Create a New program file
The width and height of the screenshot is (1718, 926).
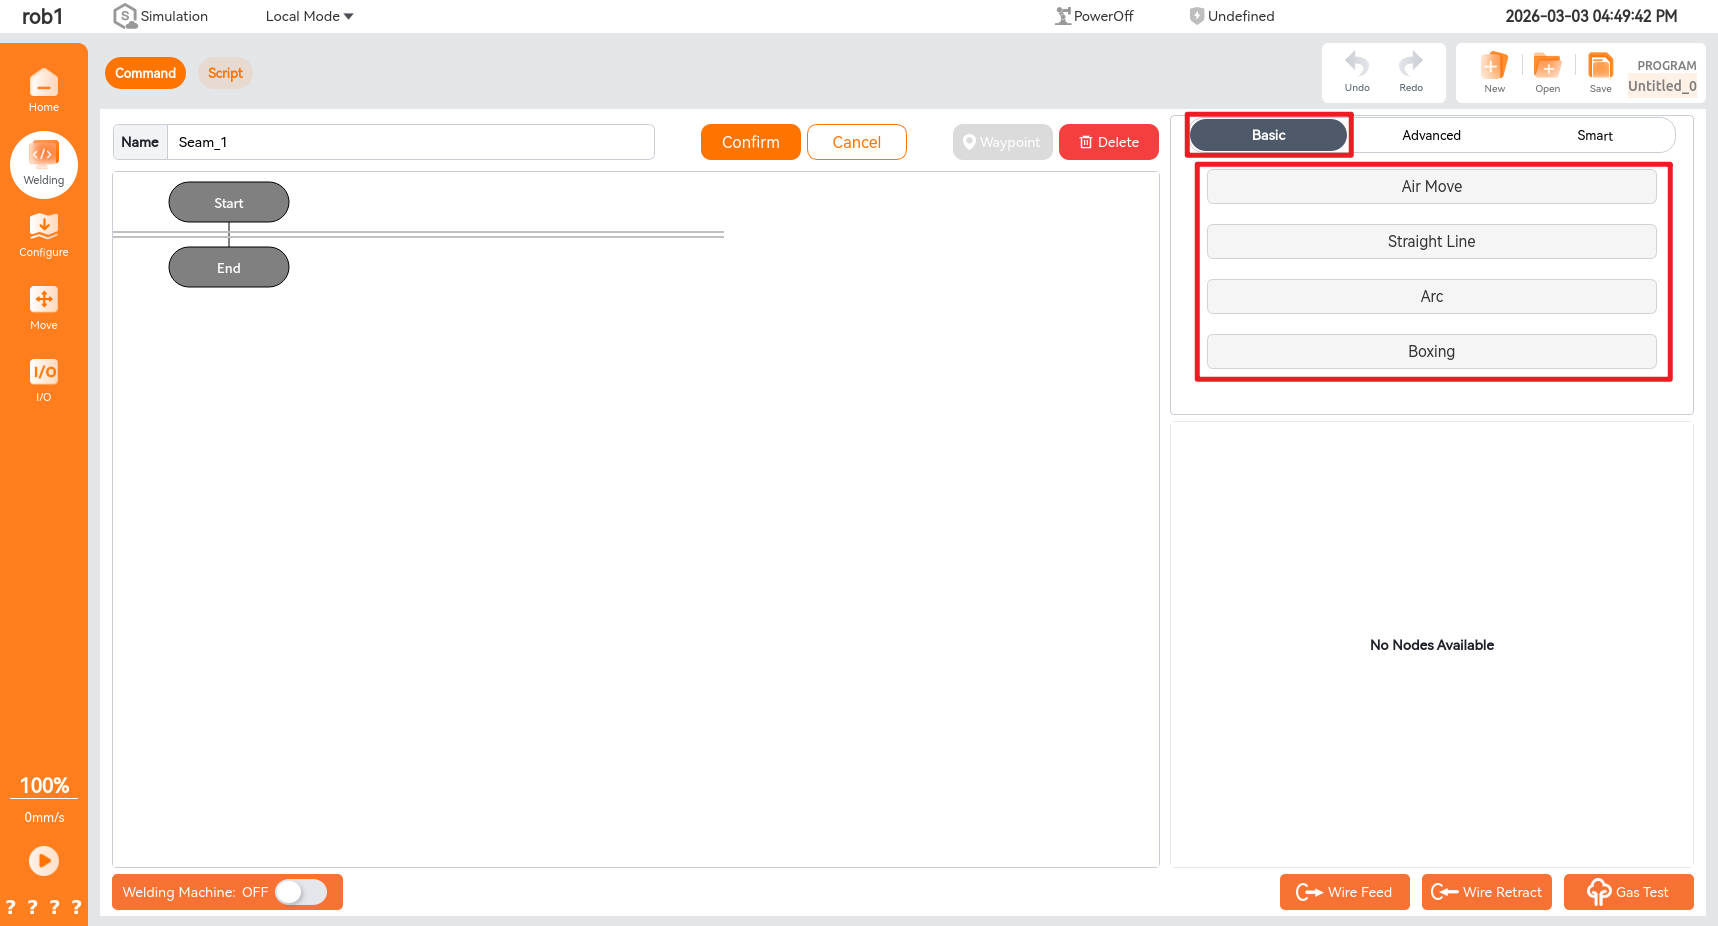click(x=1494, y=71)
